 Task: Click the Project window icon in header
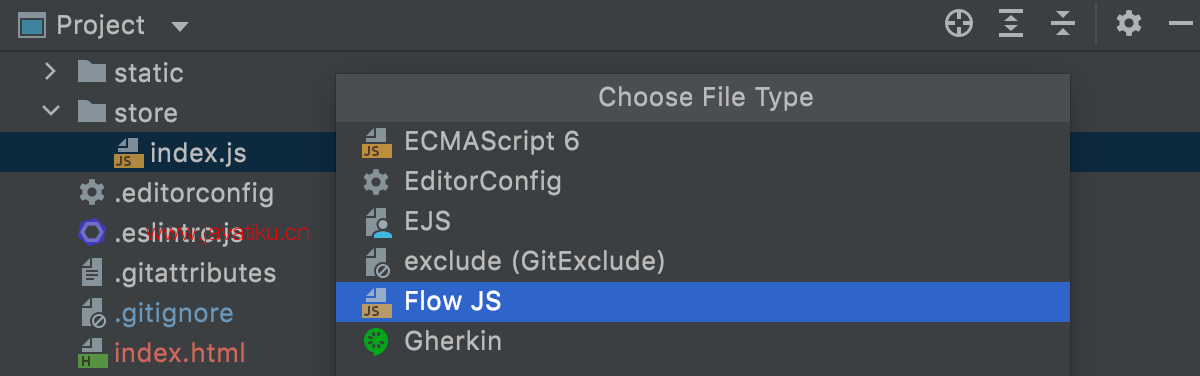coord(31,24)
